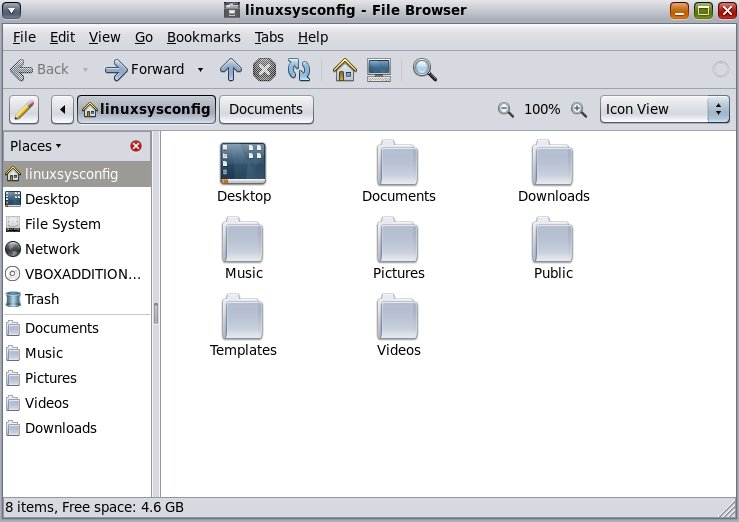The width and height of the screenshot is (739, 522).
Task: Zoom out using the minus magnifier
Action: tap(506, 109)
